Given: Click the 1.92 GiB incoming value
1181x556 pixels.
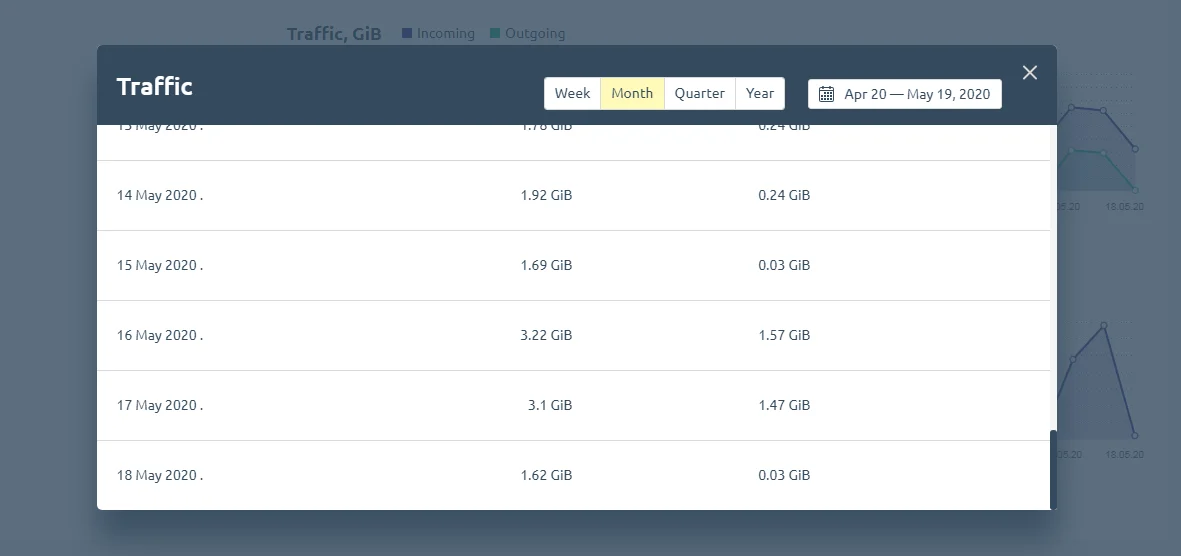Looking at the screenshot, I should point(546,195).
